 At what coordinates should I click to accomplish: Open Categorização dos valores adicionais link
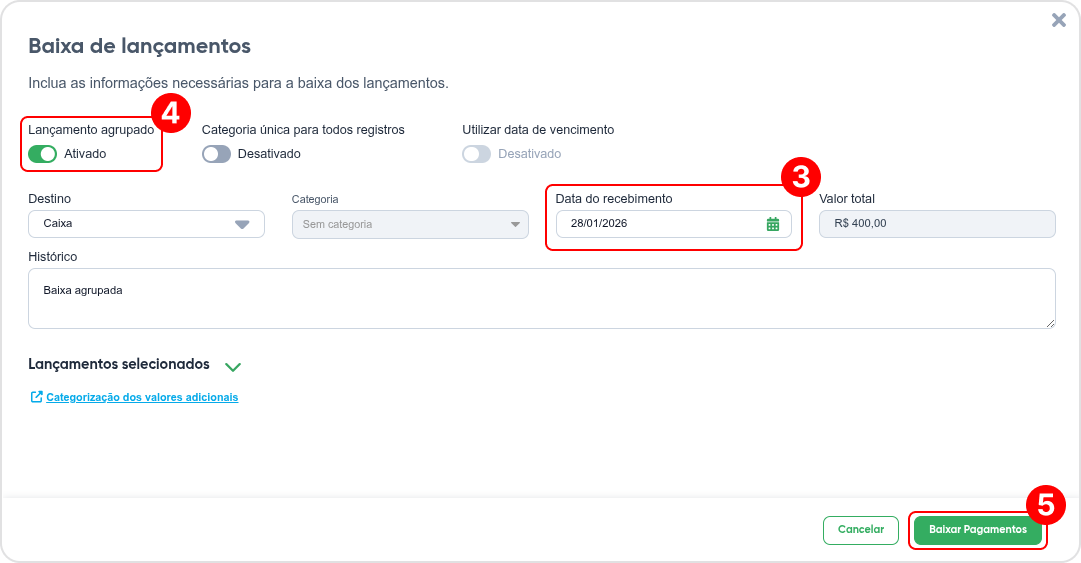pos(142,397)
